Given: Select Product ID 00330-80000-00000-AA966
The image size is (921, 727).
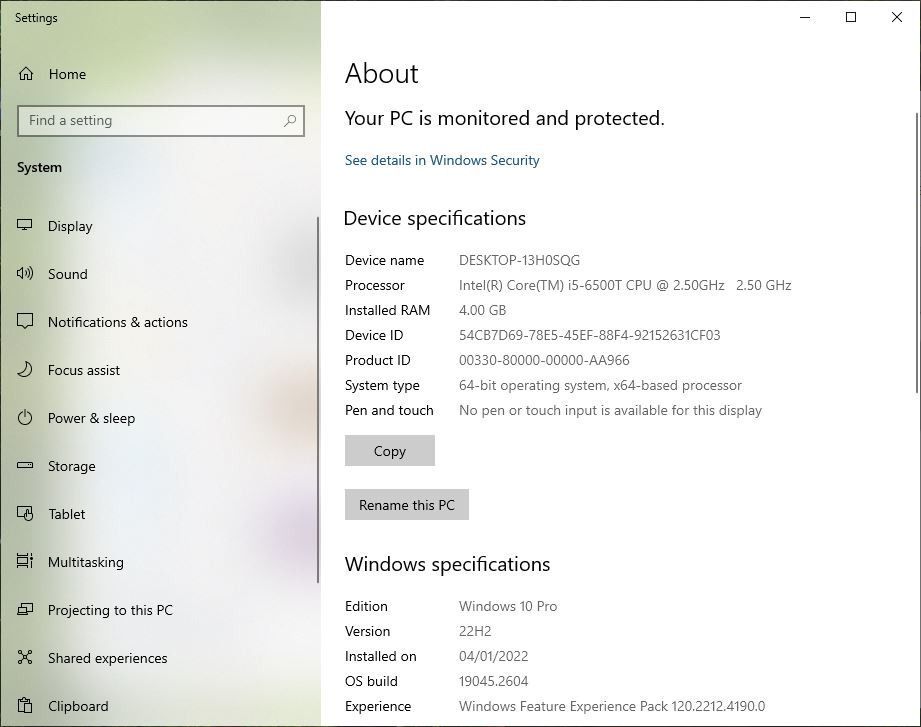Looking at the screenshot, I should coord(544,360).
